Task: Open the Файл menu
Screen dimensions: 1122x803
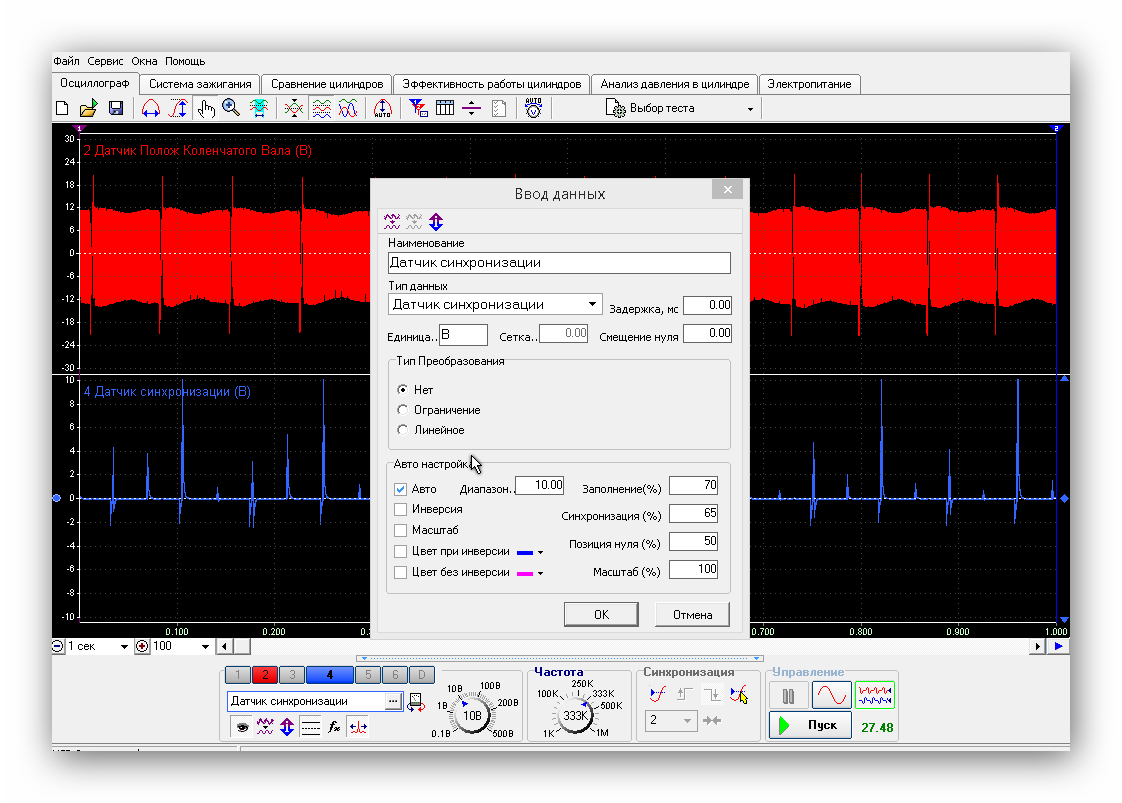Action: [x=67, y=62]
